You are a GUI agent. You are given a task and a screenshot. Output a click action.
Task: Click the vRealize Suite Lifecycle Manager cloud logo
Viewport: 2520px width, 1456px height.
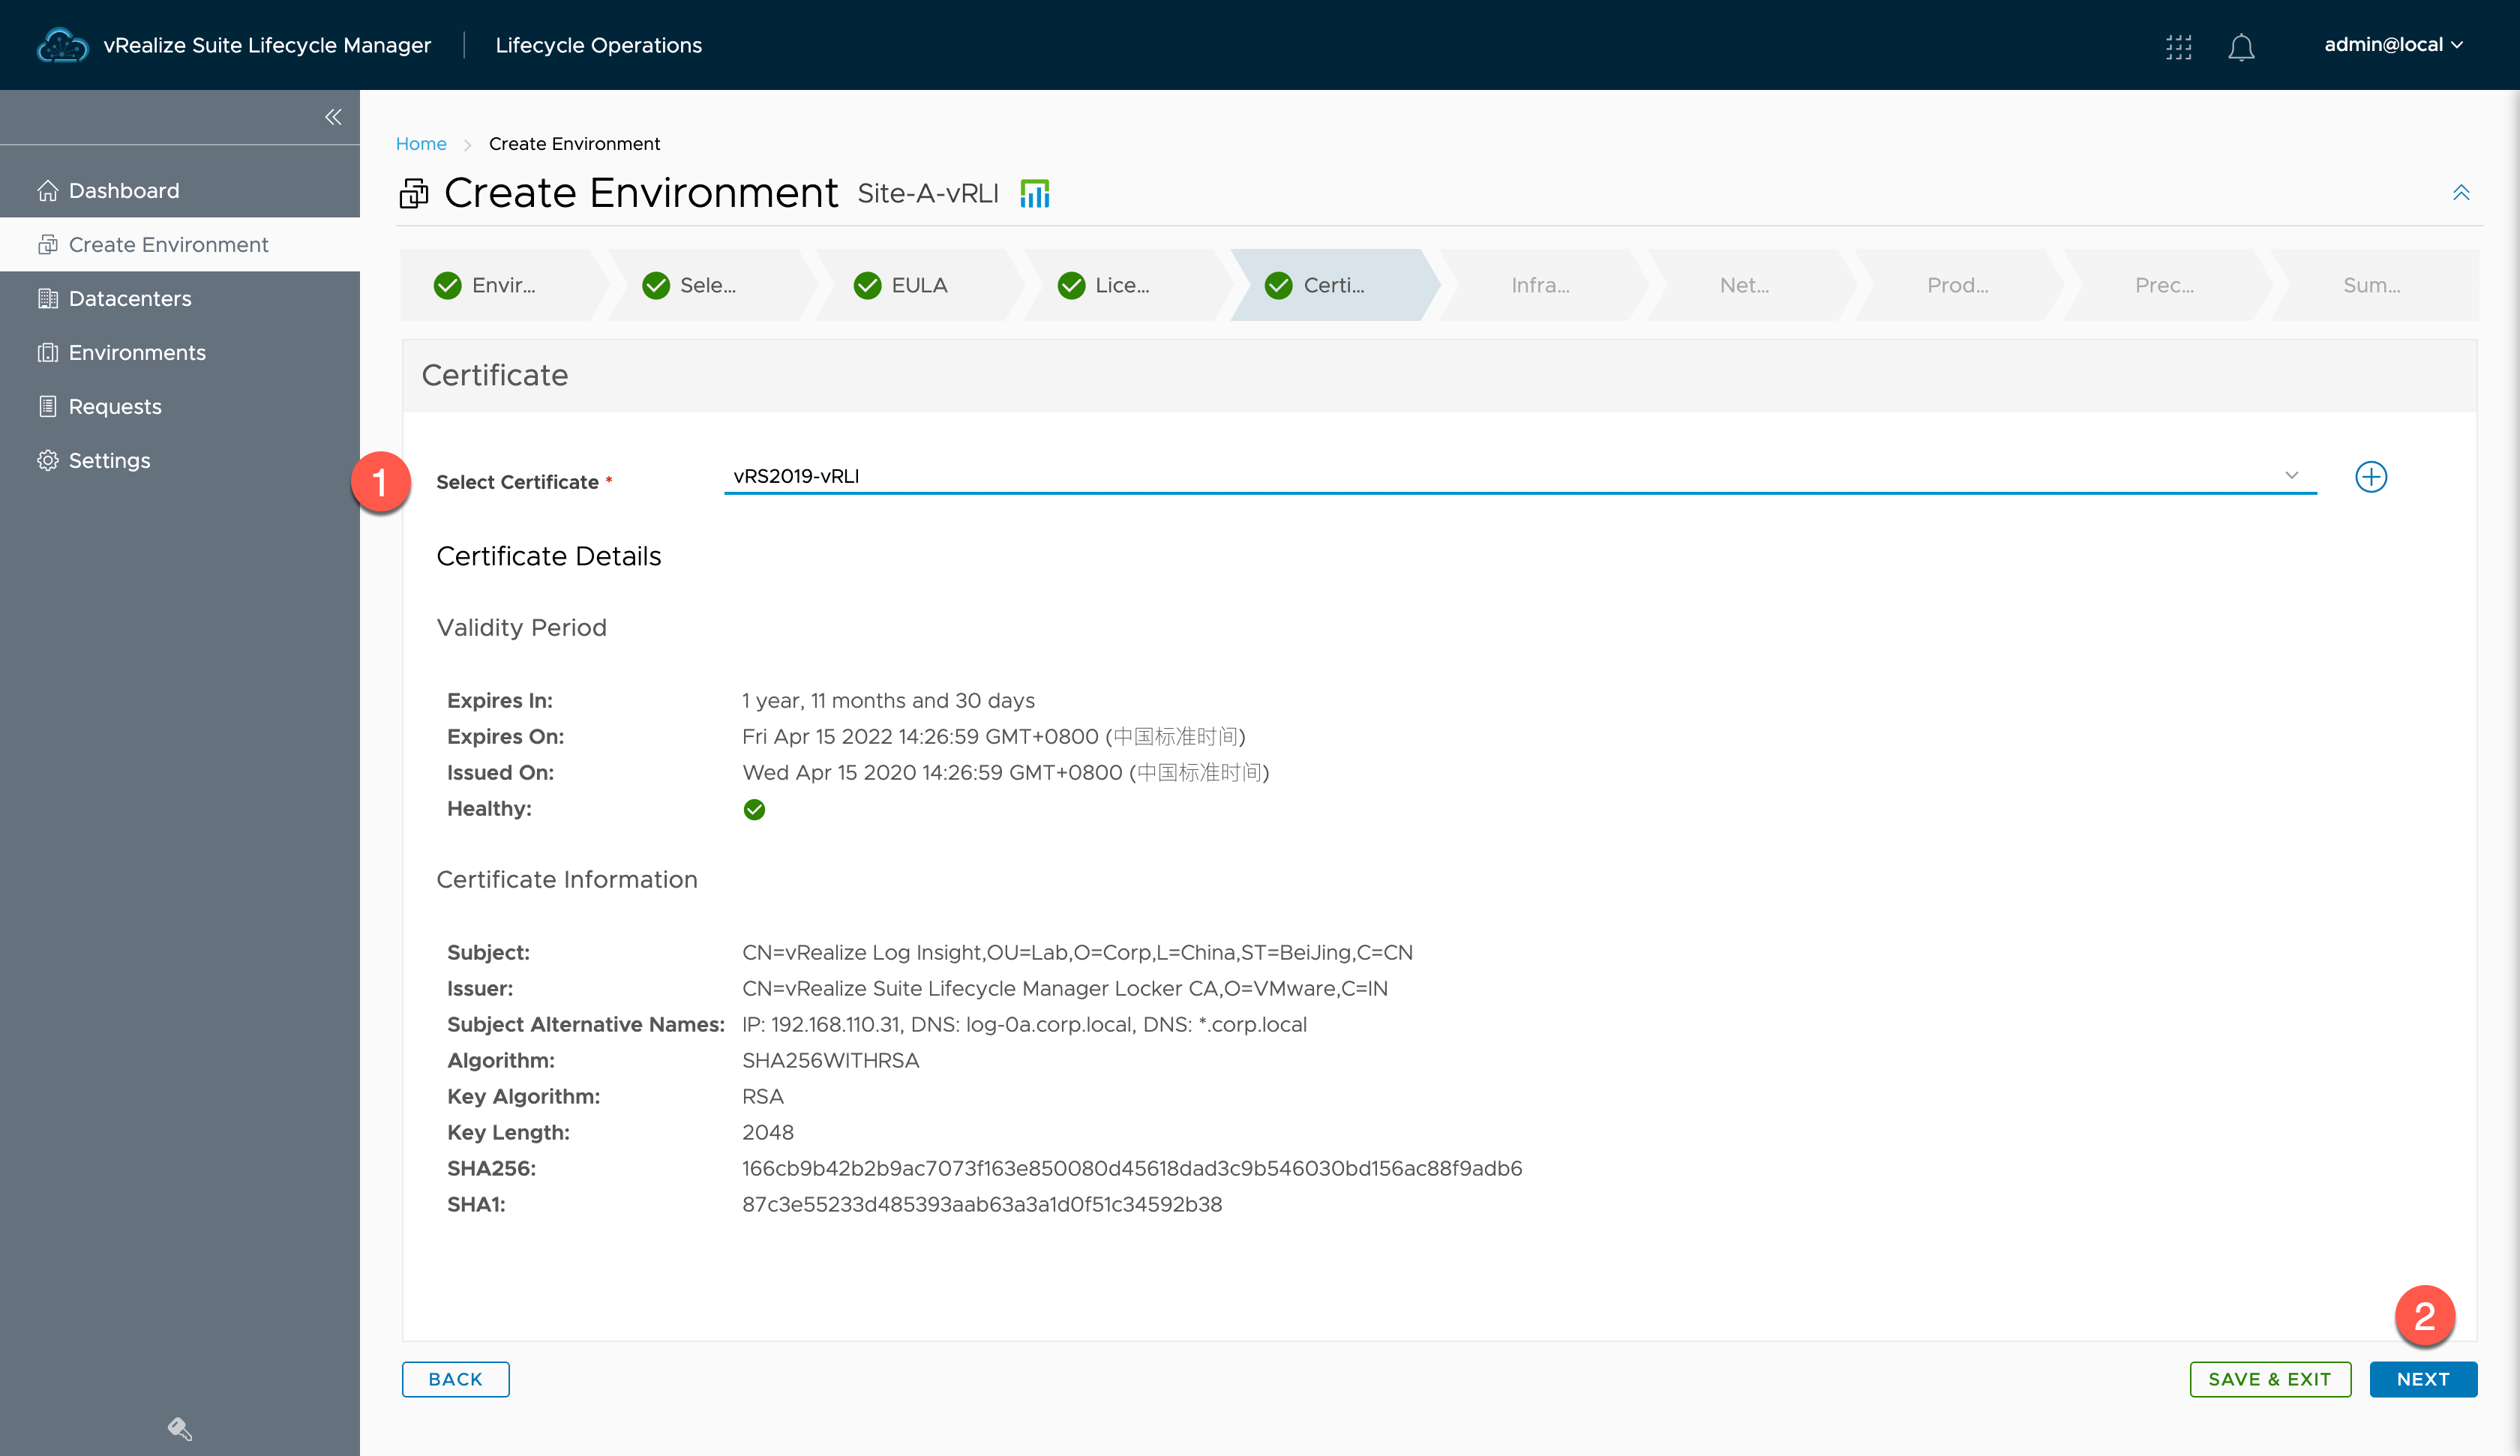(62, 45)
